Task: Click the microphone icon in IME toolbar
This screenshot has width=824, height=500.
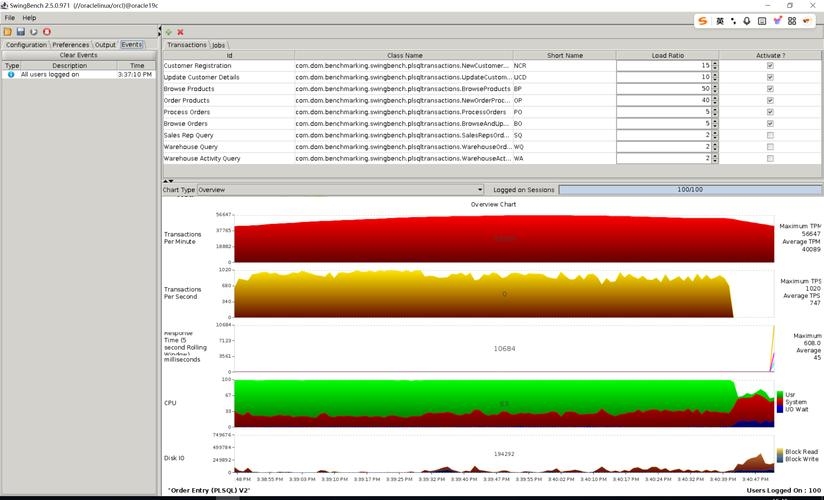Action: (x=747, y=21)
